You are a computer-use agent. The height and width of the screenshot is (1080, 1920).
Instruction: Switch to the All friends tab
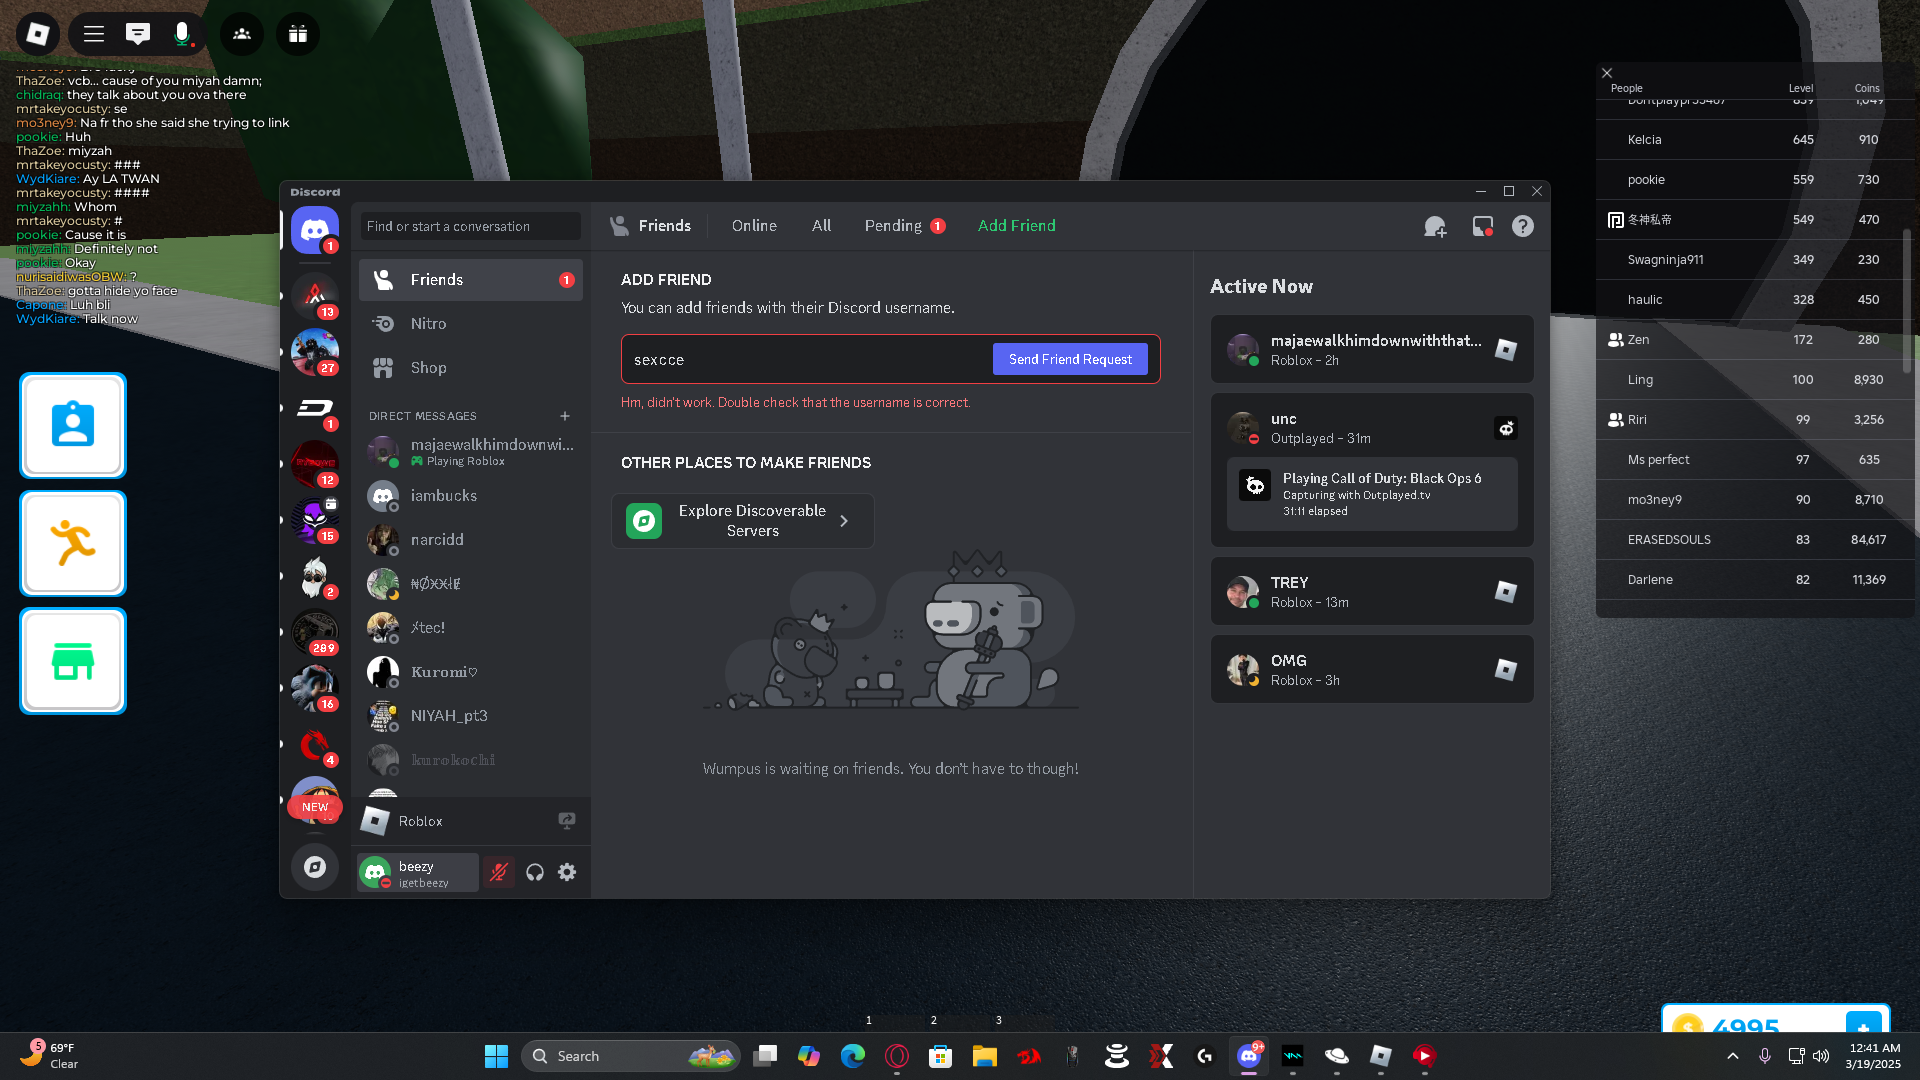[821, 226]
